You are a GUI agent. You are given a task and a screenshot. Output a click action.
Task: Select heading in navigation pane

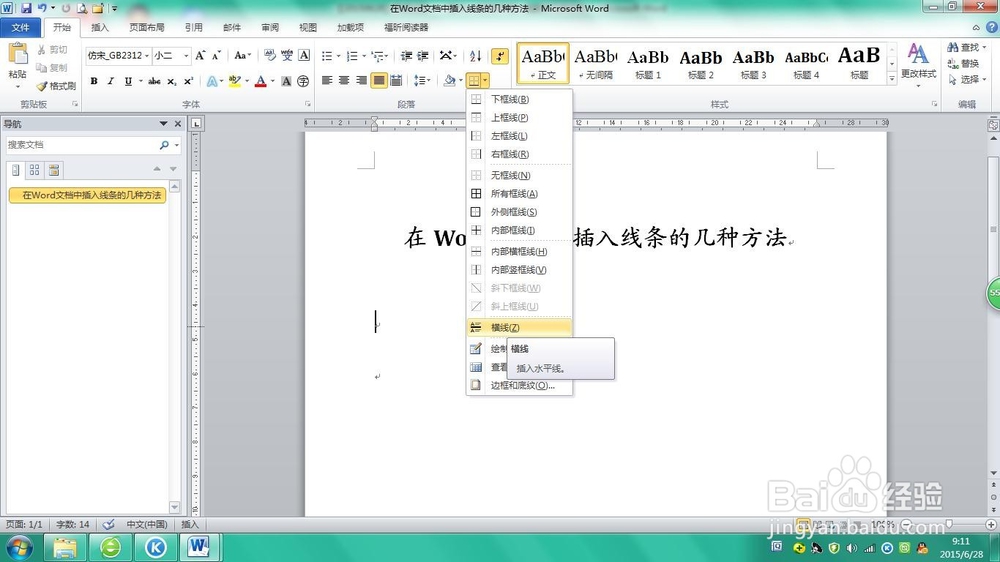point(87,195)
